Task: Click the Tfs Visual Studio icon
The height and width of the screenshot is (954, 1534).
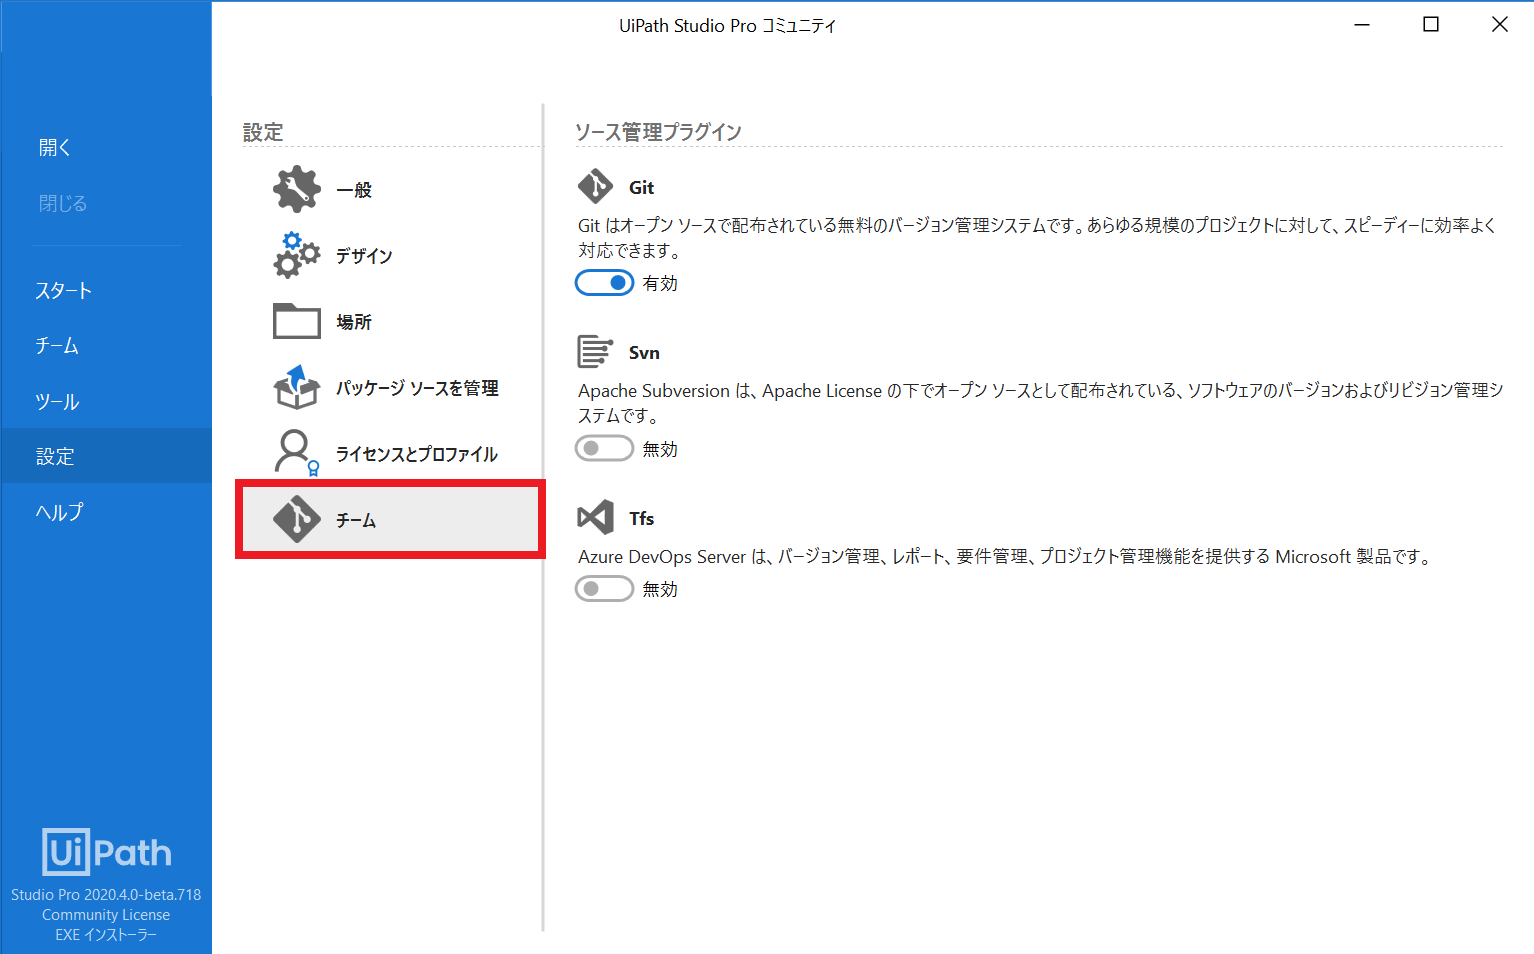Action: click(x=596, y=517)
